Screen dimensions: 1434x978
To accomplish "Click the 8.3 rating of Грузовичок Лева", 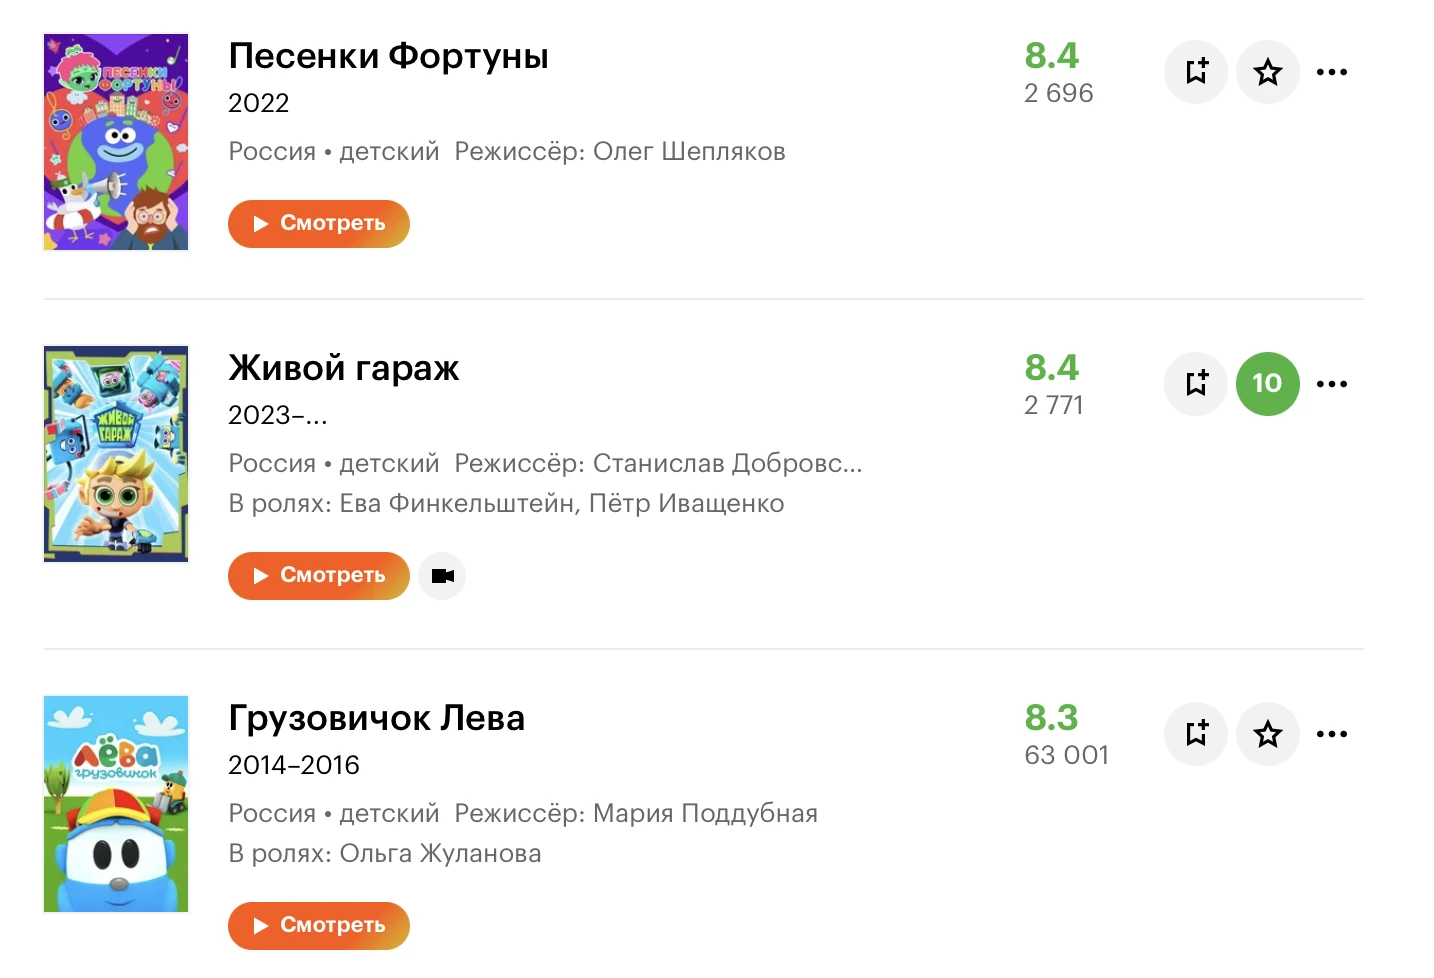I will click(x=1051, y=717).
